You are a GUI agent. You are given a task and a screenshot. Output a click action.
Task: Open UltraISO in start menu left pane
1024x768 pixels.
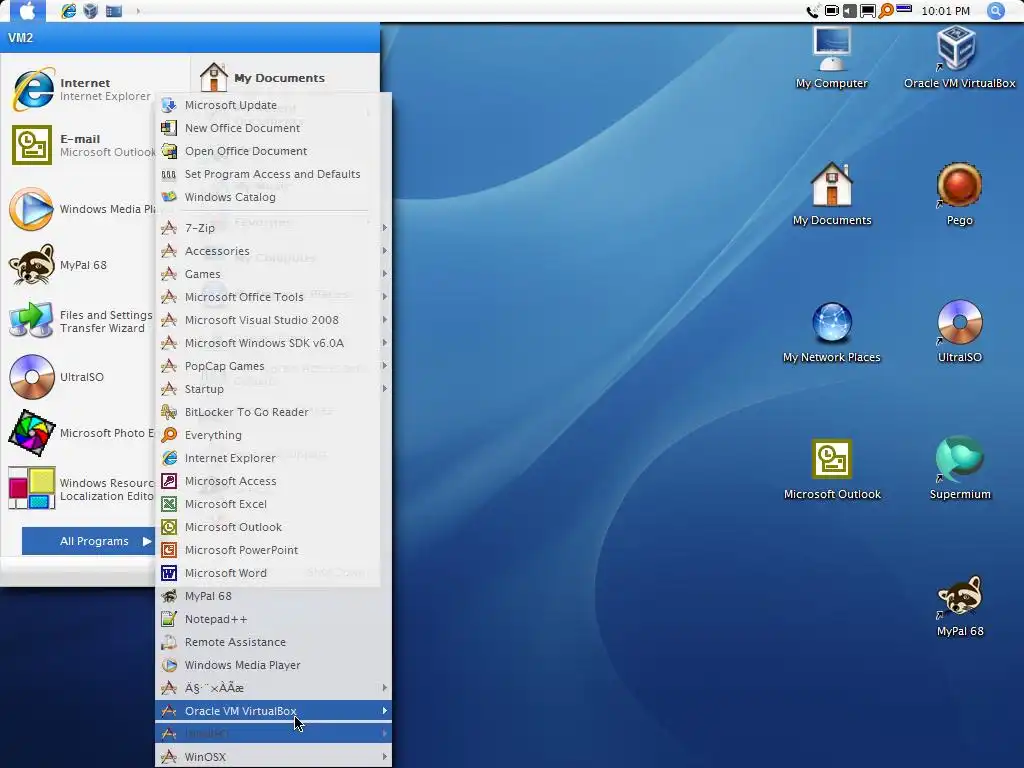coord(82,377)
